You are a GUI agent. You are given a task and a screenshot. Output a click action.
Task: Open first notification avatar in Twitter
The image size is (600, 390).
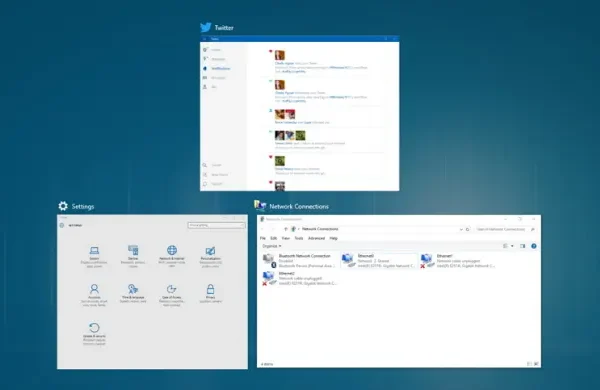click(280, 55)
